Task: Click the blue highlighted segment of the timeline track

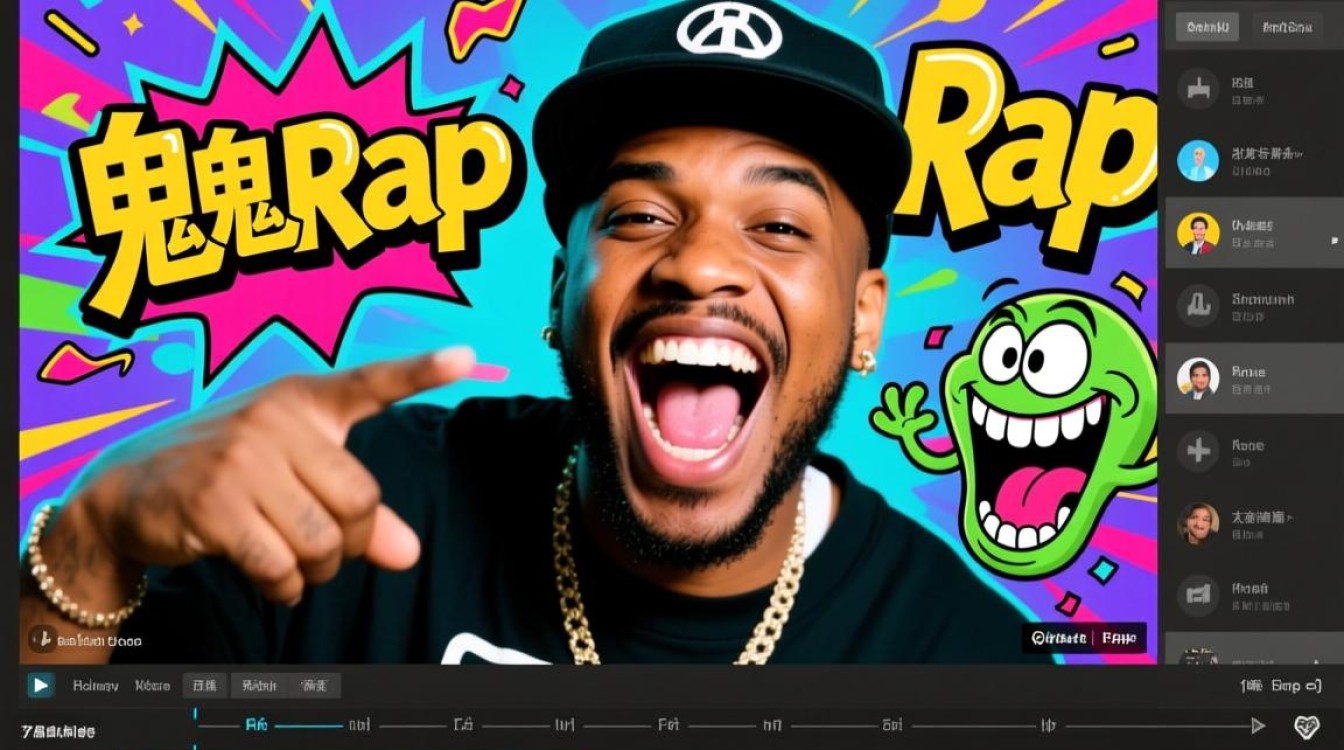Action: [x=308, y=726]
